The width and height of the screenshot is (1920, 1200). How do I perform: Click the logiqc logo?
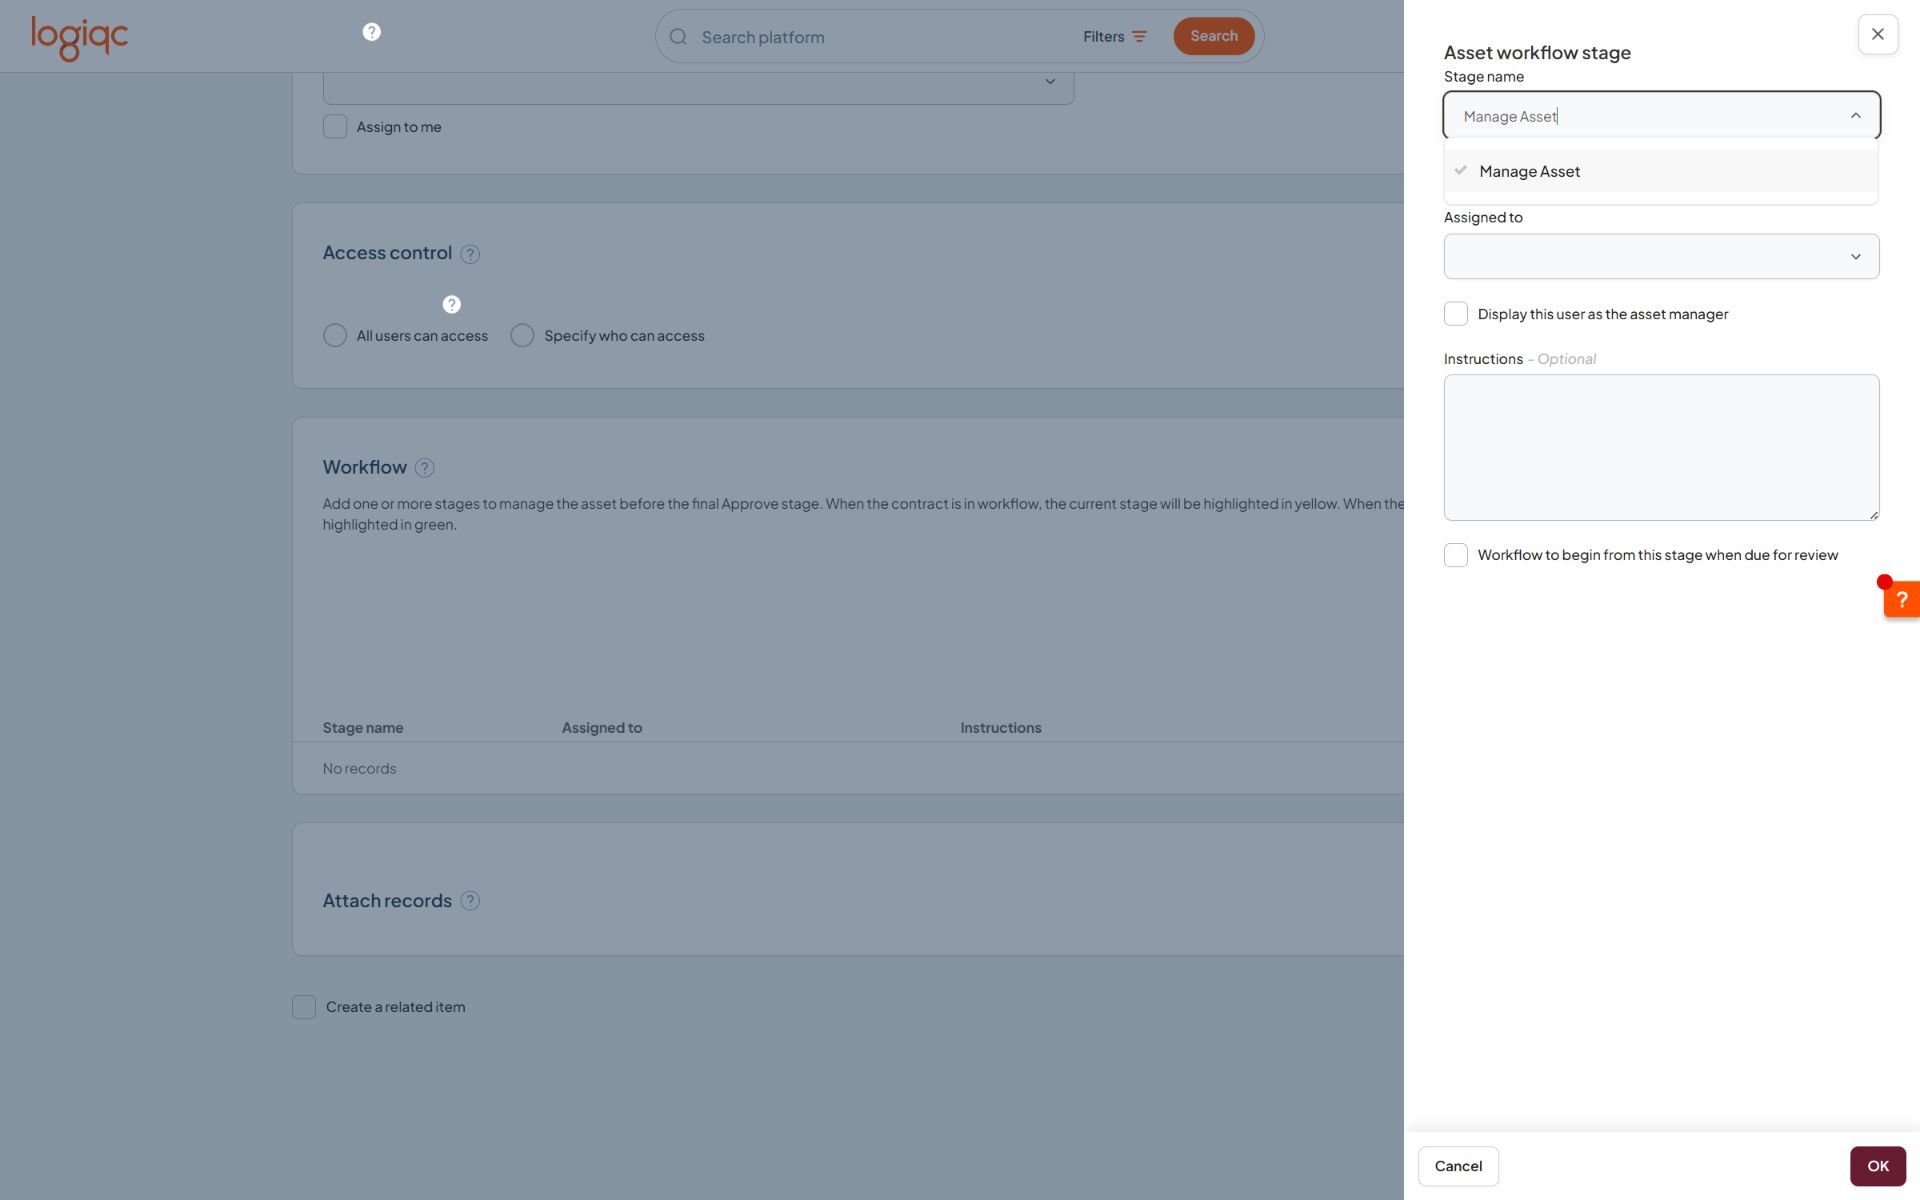[x=79, y=38]
